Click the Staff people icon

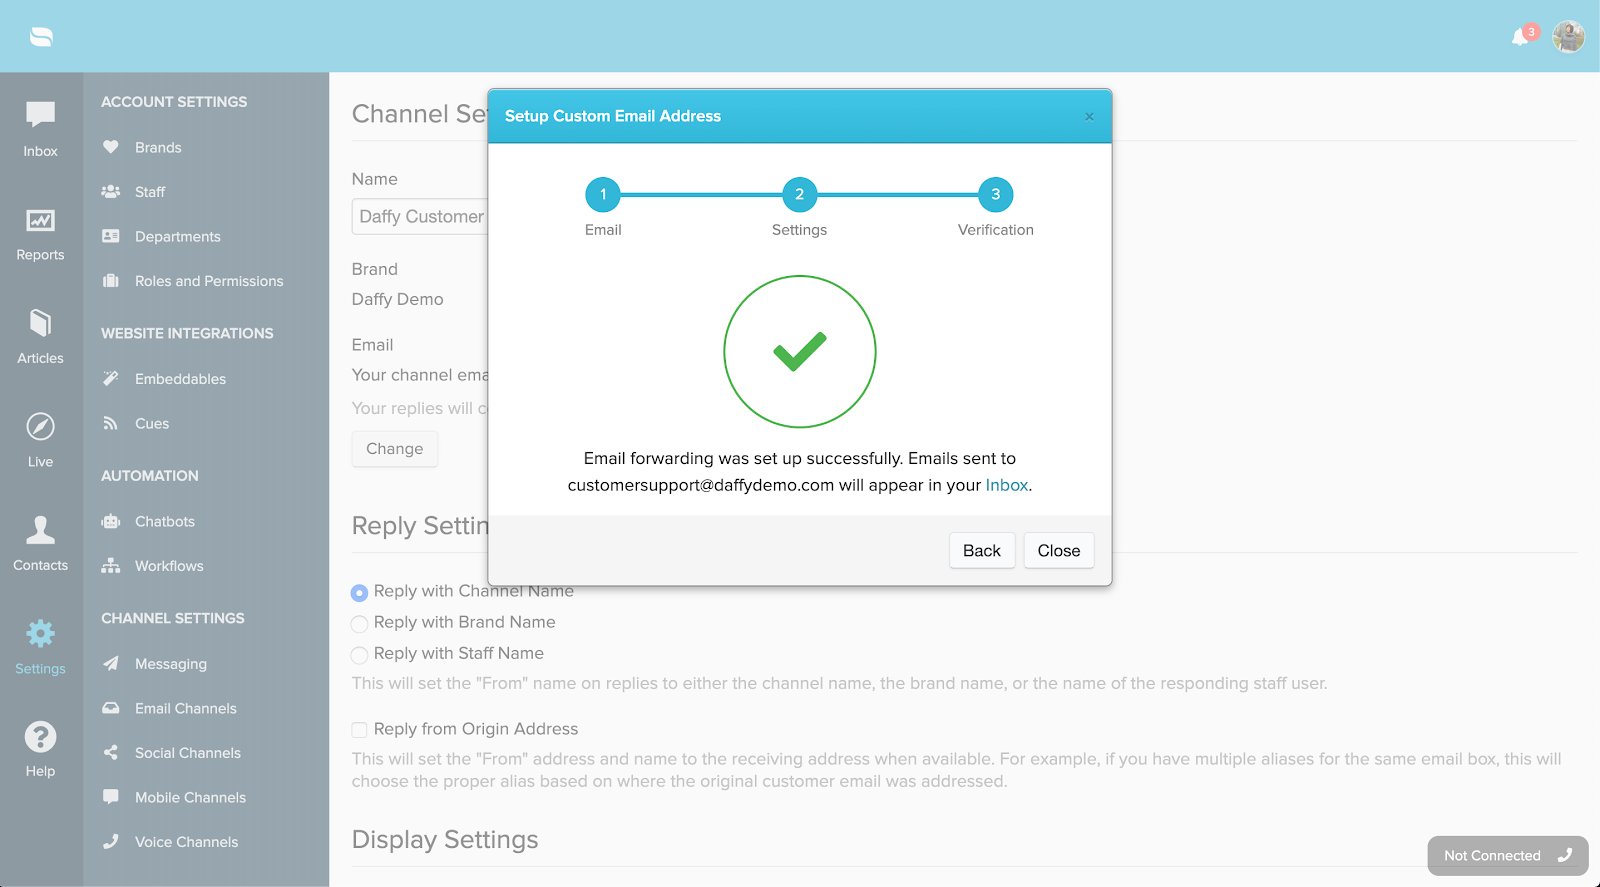tap(111, 191)
